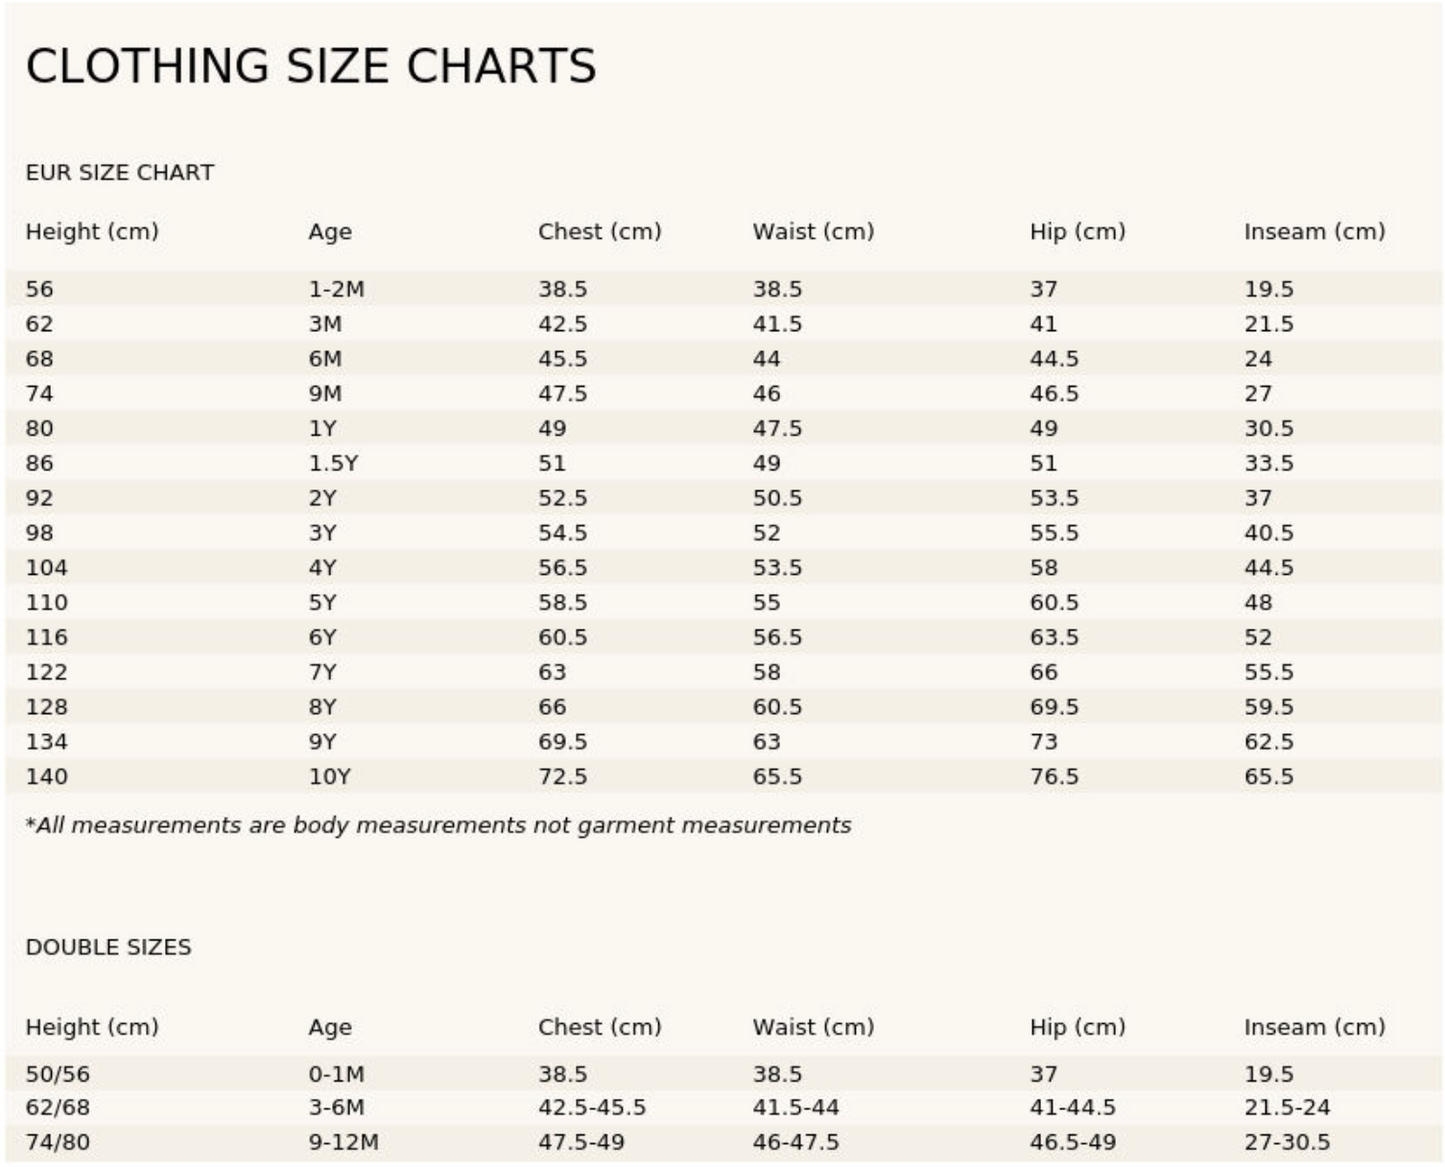Click the body measurements footnote text
This screenshot has width=1445, height=1167.
438,826
